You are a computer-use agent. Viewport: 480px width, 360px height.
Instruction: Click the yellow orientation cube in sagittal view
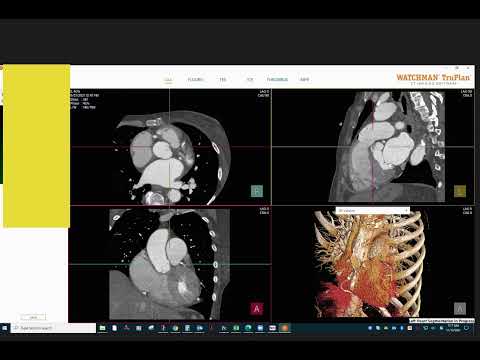pos(460,191)
